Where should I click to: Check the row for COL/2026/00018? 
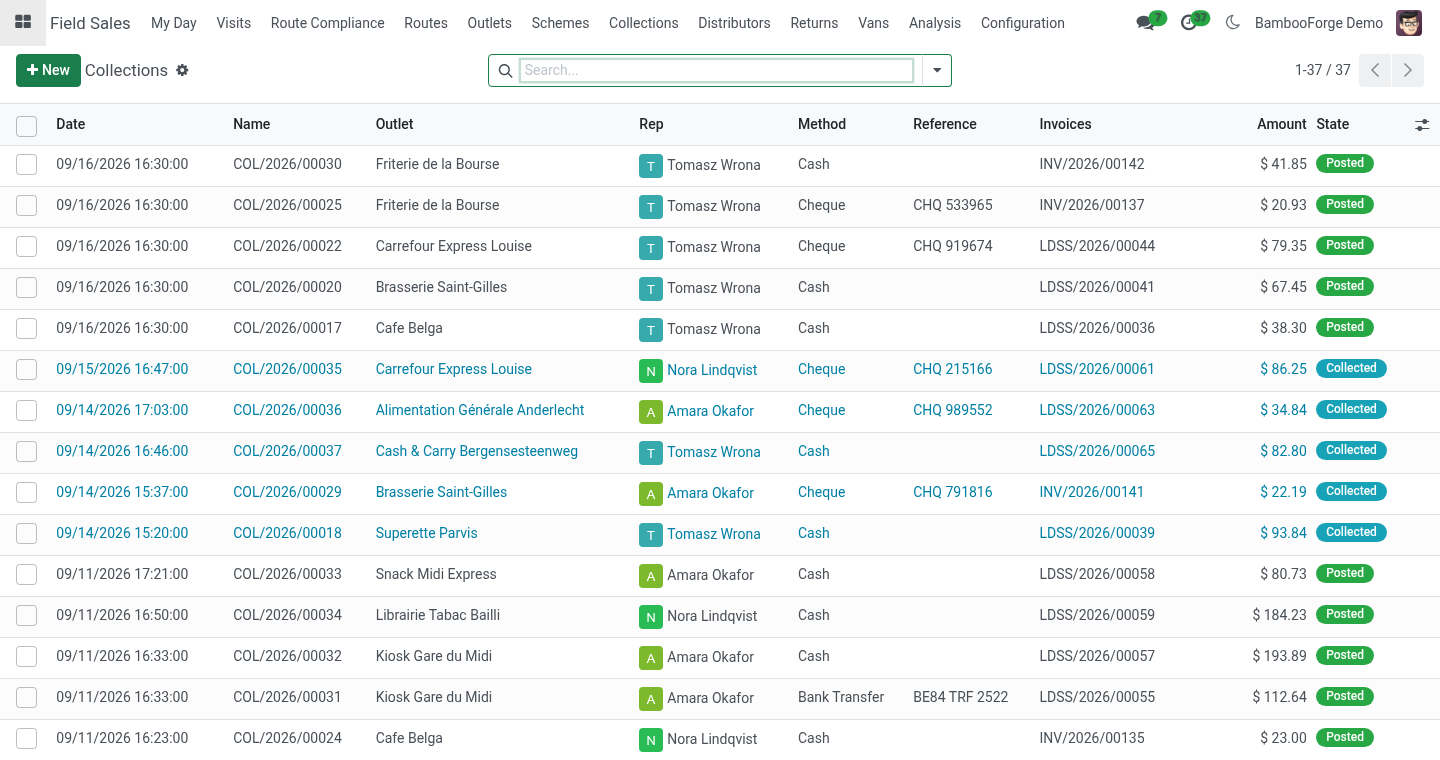point(27,534)
